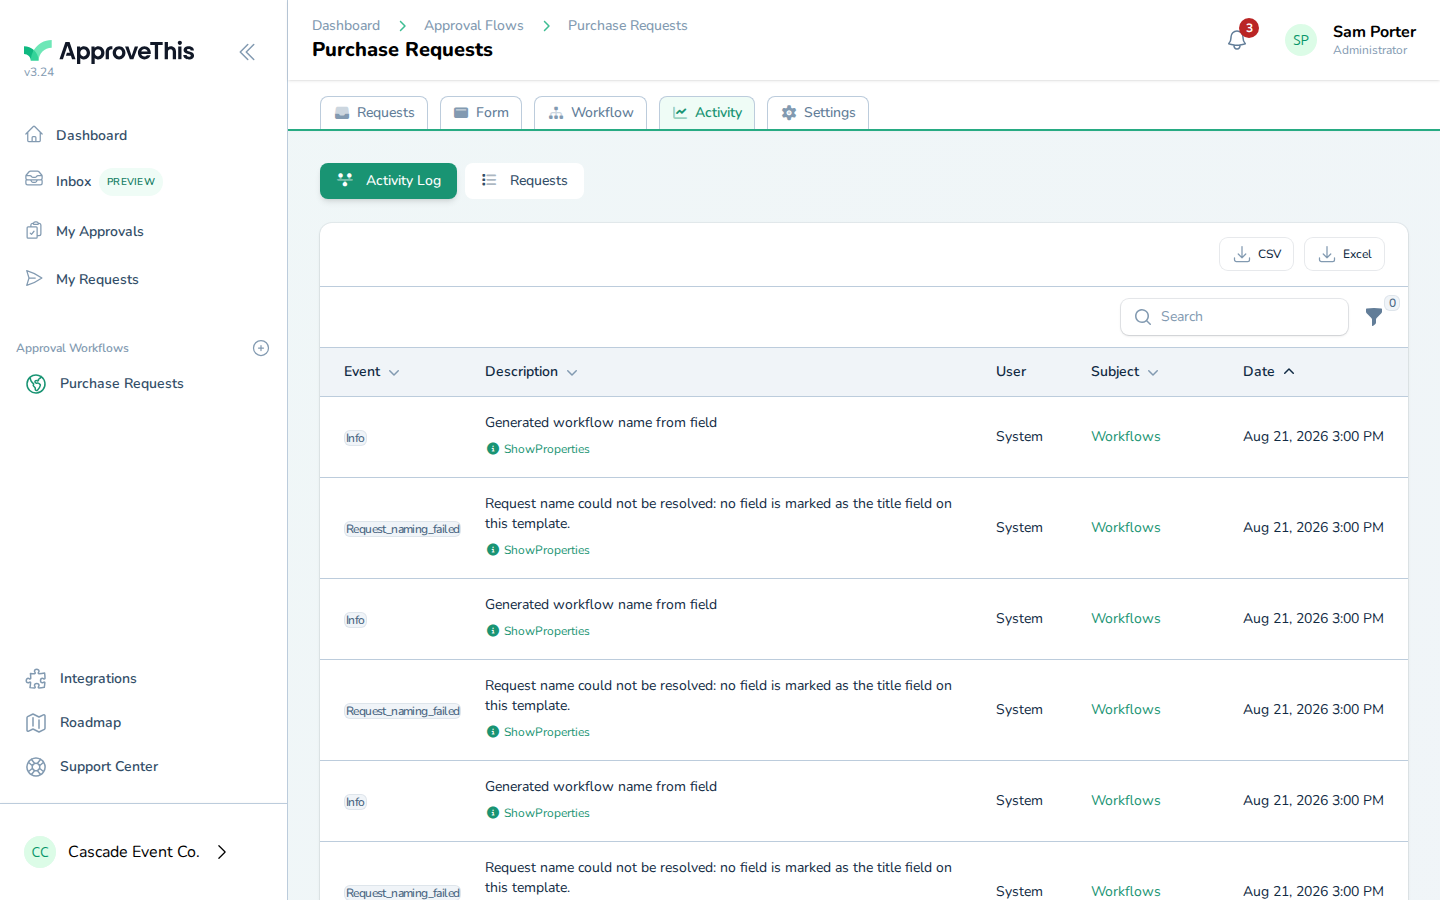
Task: Open the Support Center
Action: 109,766
